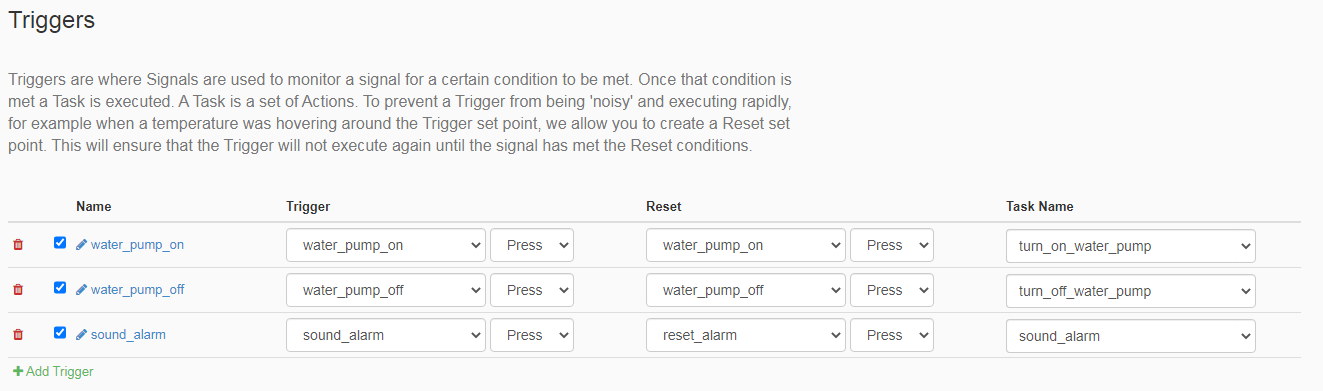Open the water_pump_off trigger name link

tap(138, 290)
